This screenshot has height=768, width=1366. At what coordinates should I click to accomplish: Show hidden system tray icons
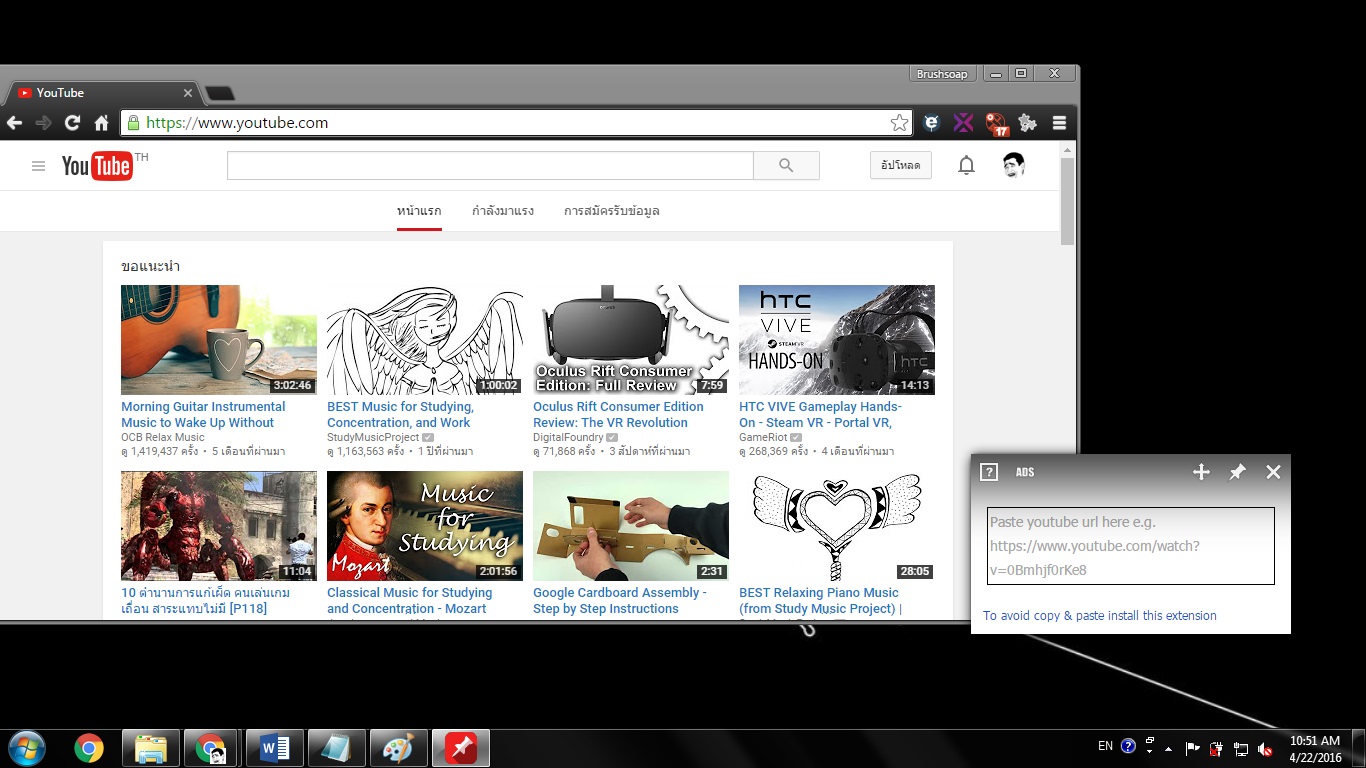click(1168, 748)
